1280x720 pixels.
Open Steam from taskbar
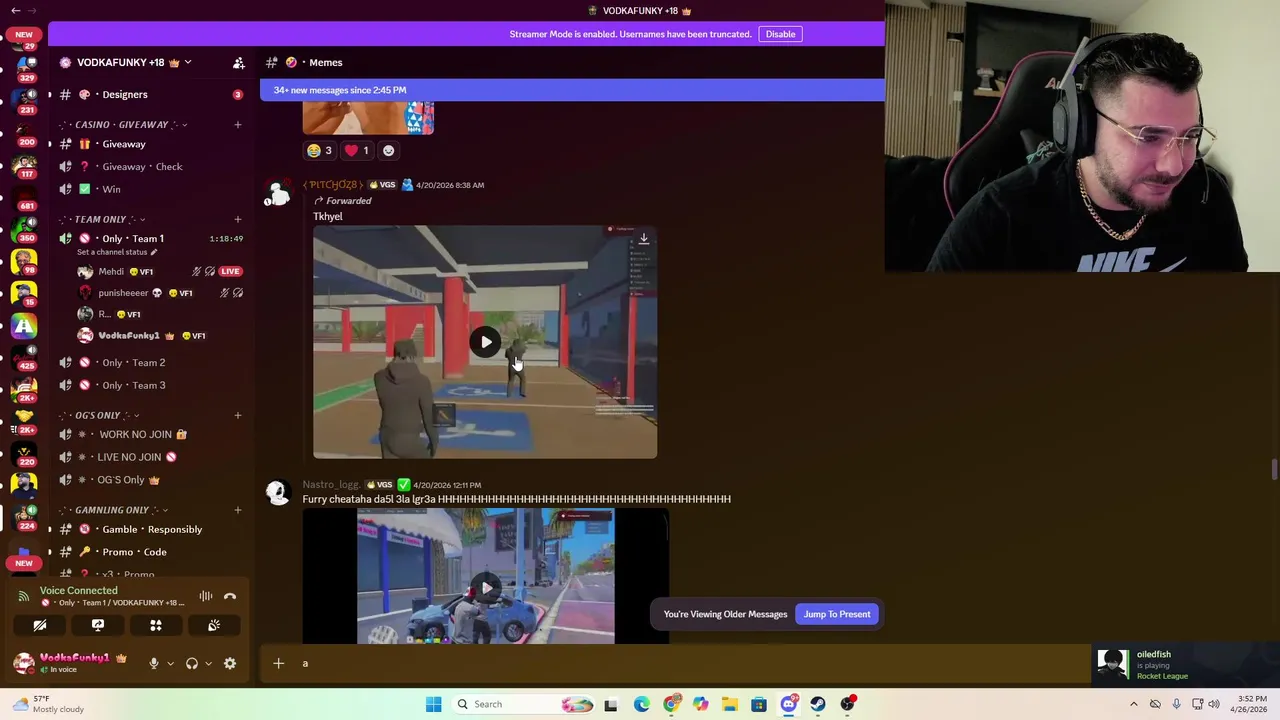(818, 704)
